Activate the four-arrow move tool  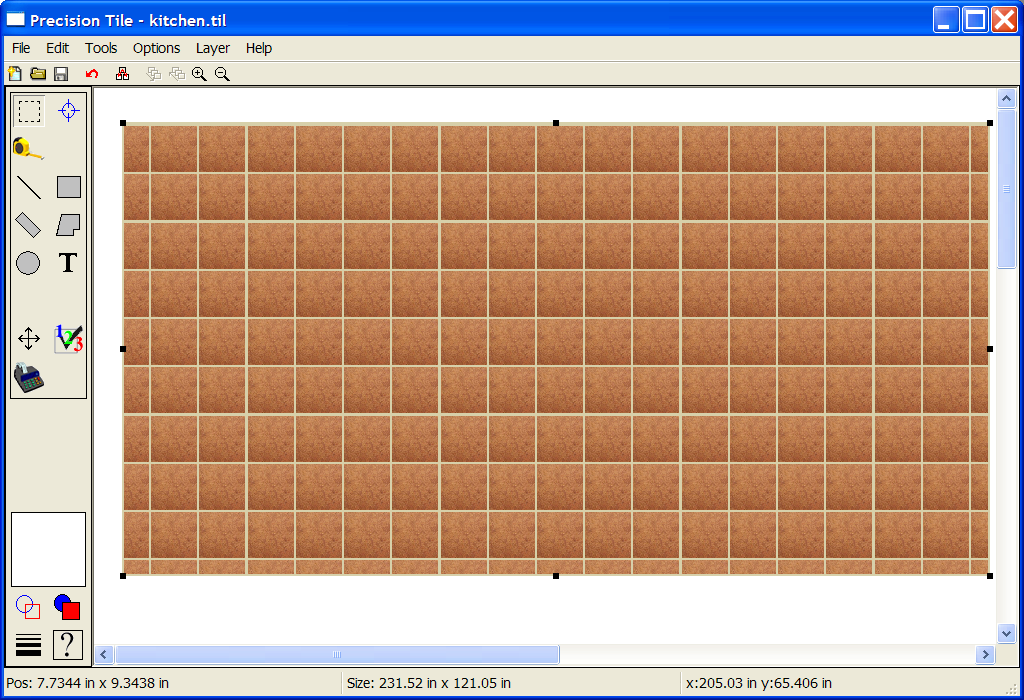[x=29, y=339]
